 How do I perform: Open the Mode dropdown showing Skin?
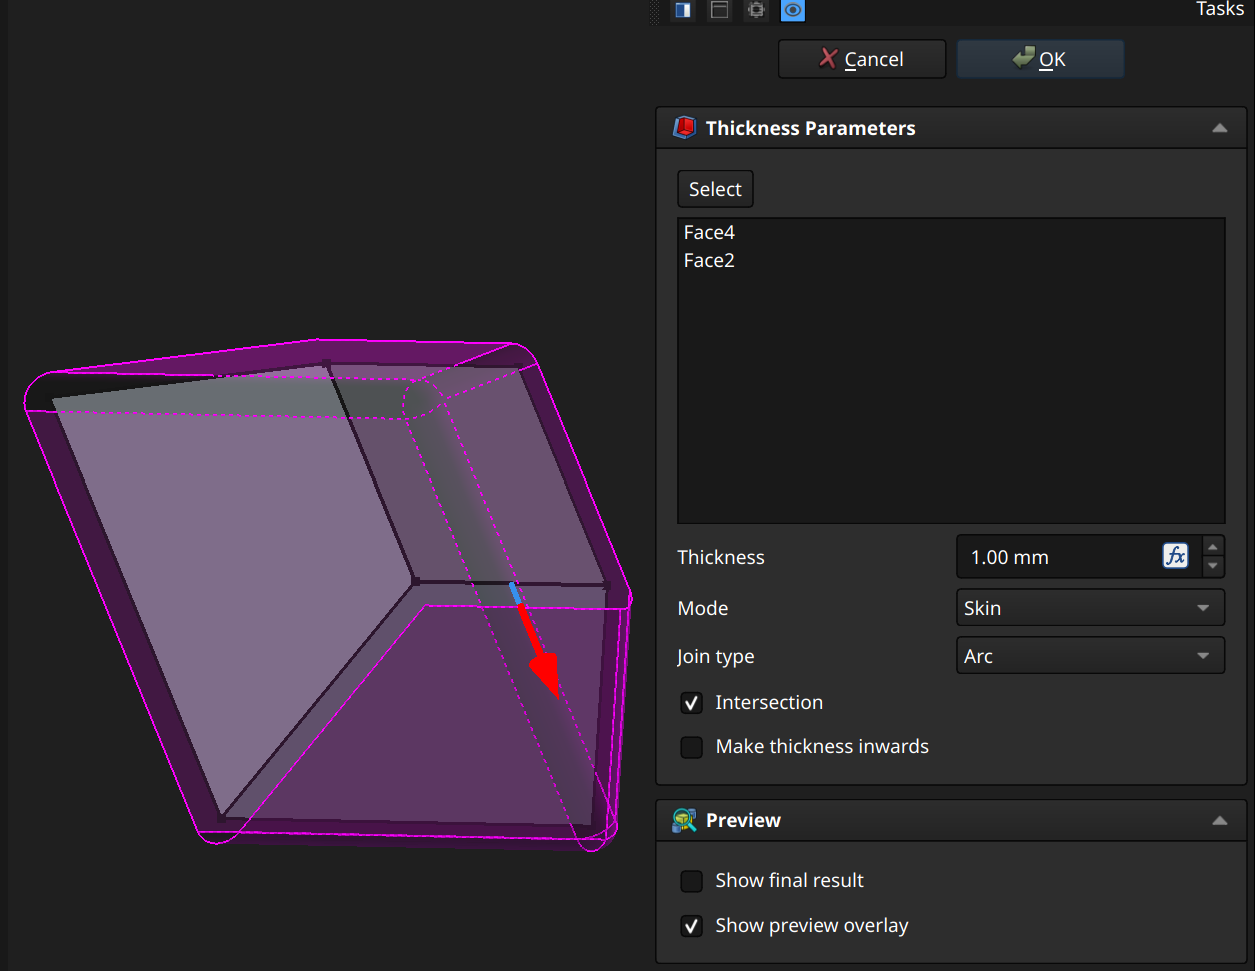pyautogui.click(x=1090, y=608)
